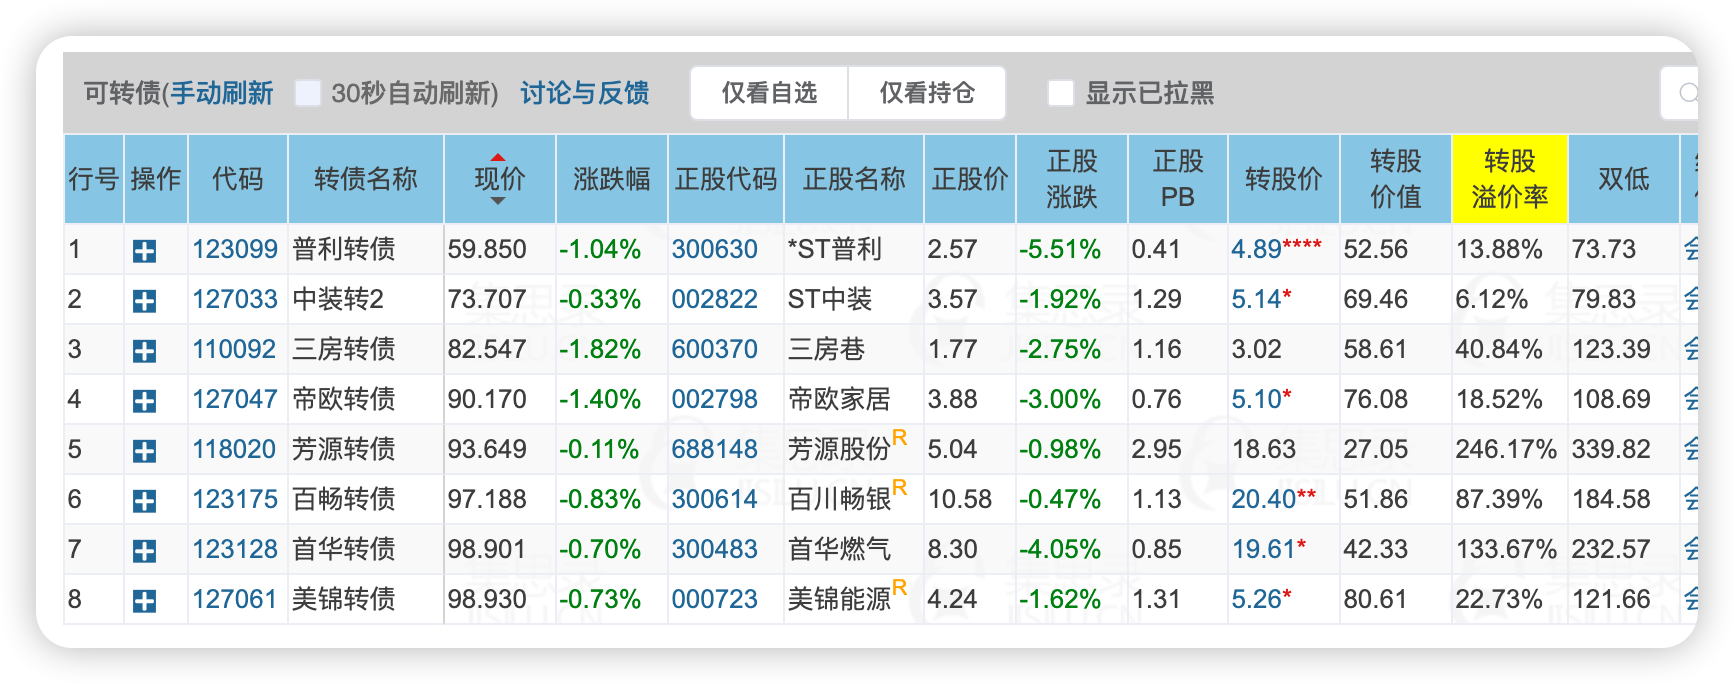Toggle the 显示已拉黑 checkbox
Screen dimensions: 1734x684
pos(1060,93)
